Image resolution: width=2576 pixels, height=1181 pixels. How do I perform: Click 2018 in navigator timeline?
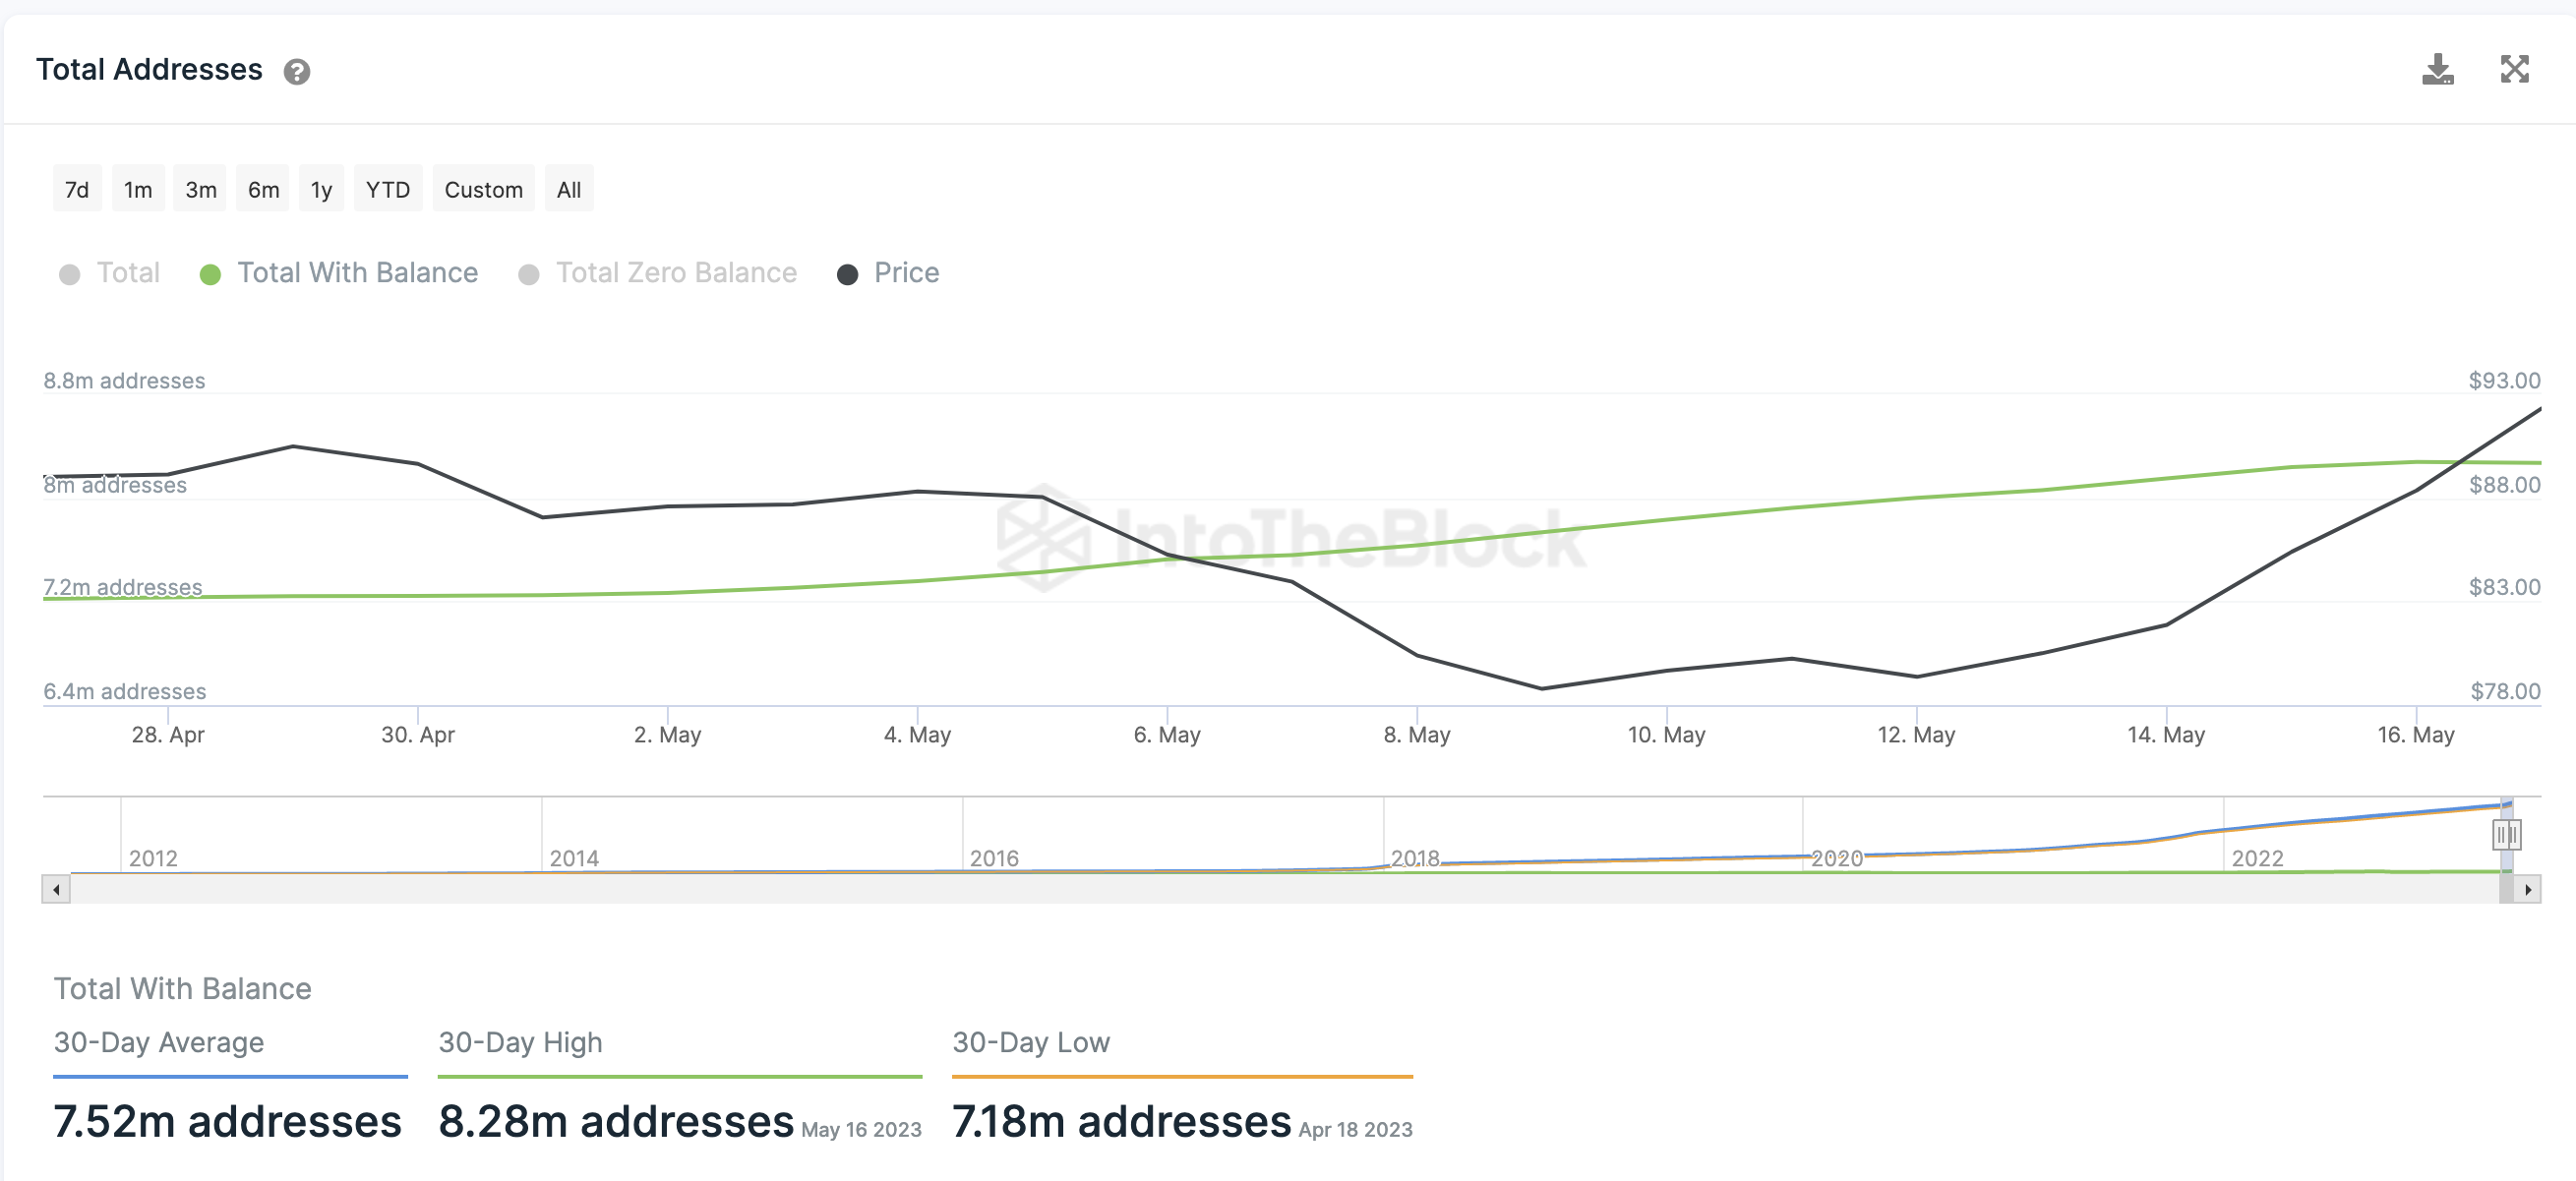(x=1414, y=858)
